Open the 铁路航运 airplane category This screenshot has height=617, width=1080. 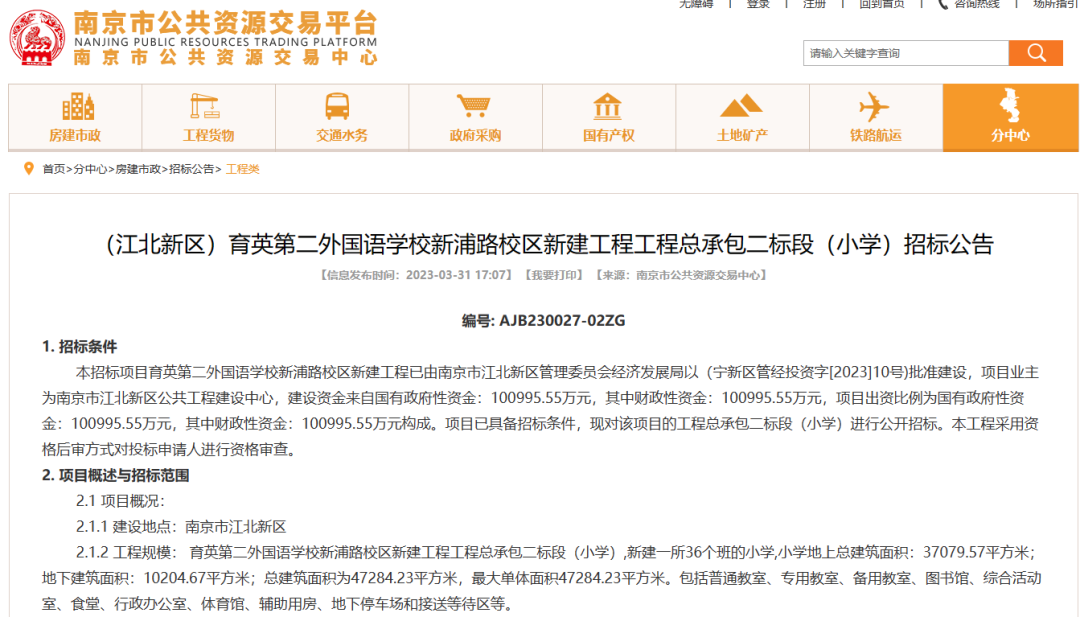[x=875, y=117]
